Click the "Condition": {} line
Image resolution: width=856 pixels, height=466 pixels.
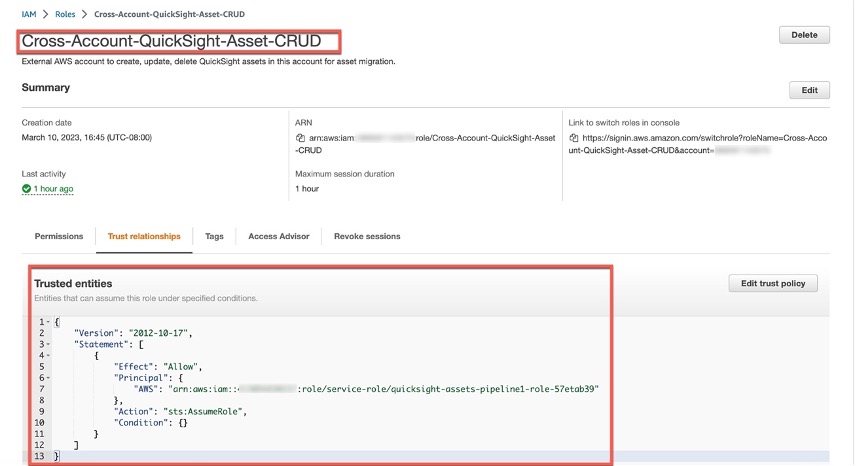coord(151,423)
